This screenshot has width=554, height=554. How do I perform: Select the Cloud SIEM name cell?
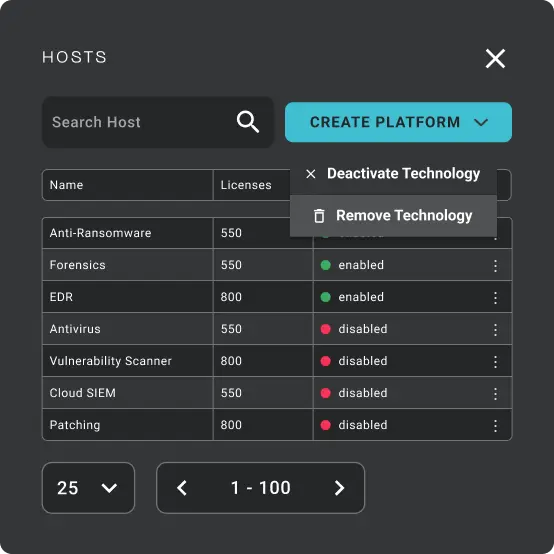(x=128, y=393)
